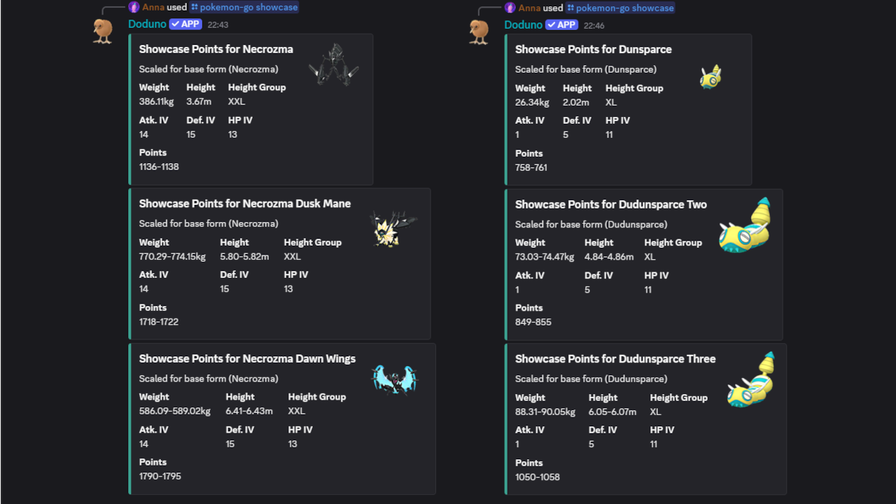Open the Dunsparce thumbnail image
896x504 pixels.
pos(710,76)
